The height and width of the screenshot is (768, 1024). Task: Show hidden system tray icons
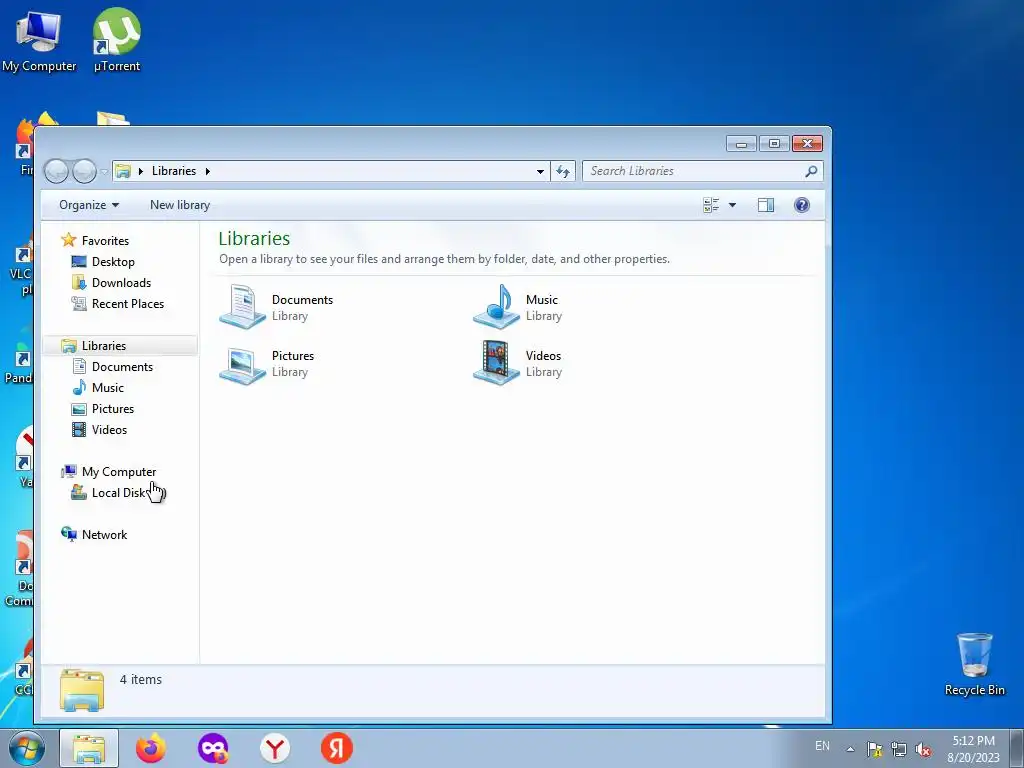[x=850, y=749]
